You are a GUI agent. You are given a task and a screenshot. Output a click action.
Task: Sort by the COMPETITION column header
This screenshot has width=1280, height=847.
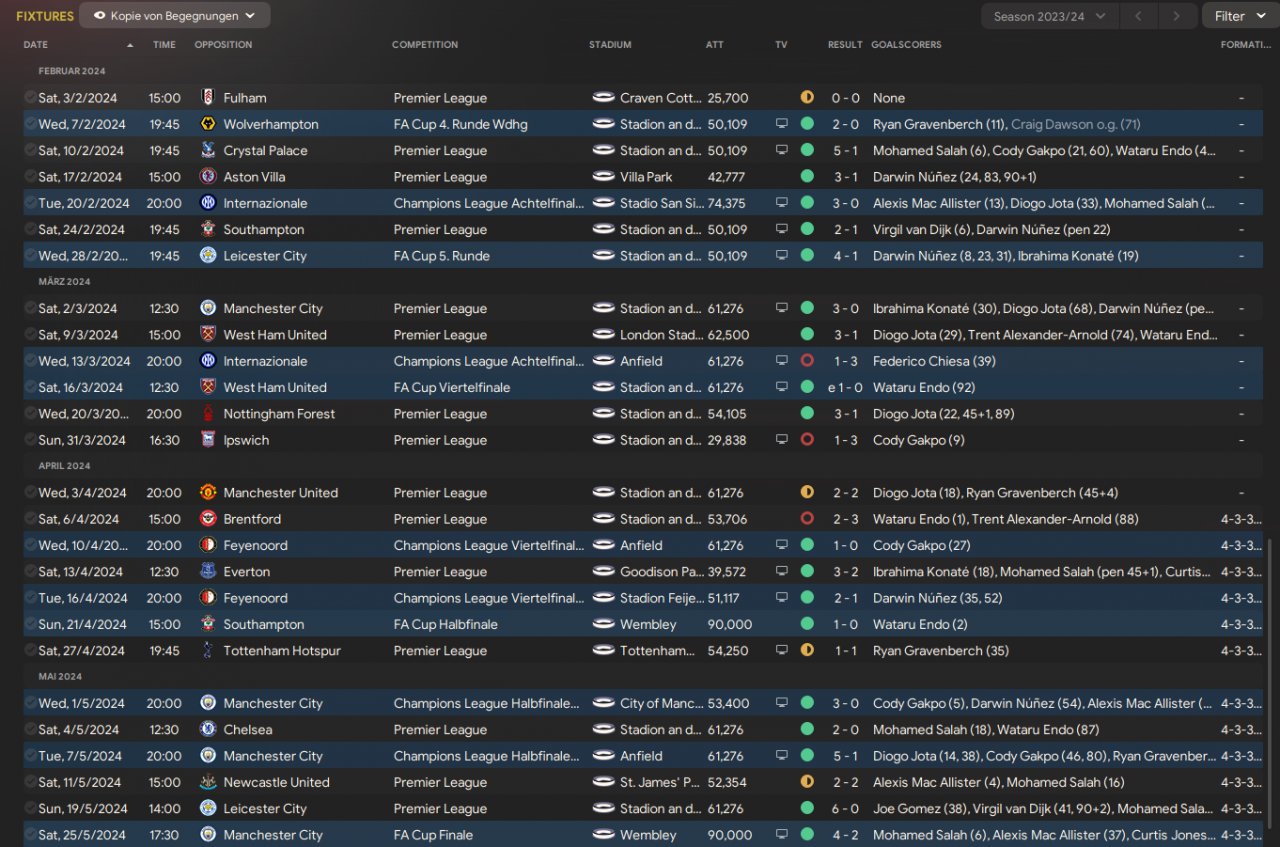pos(425,45)
